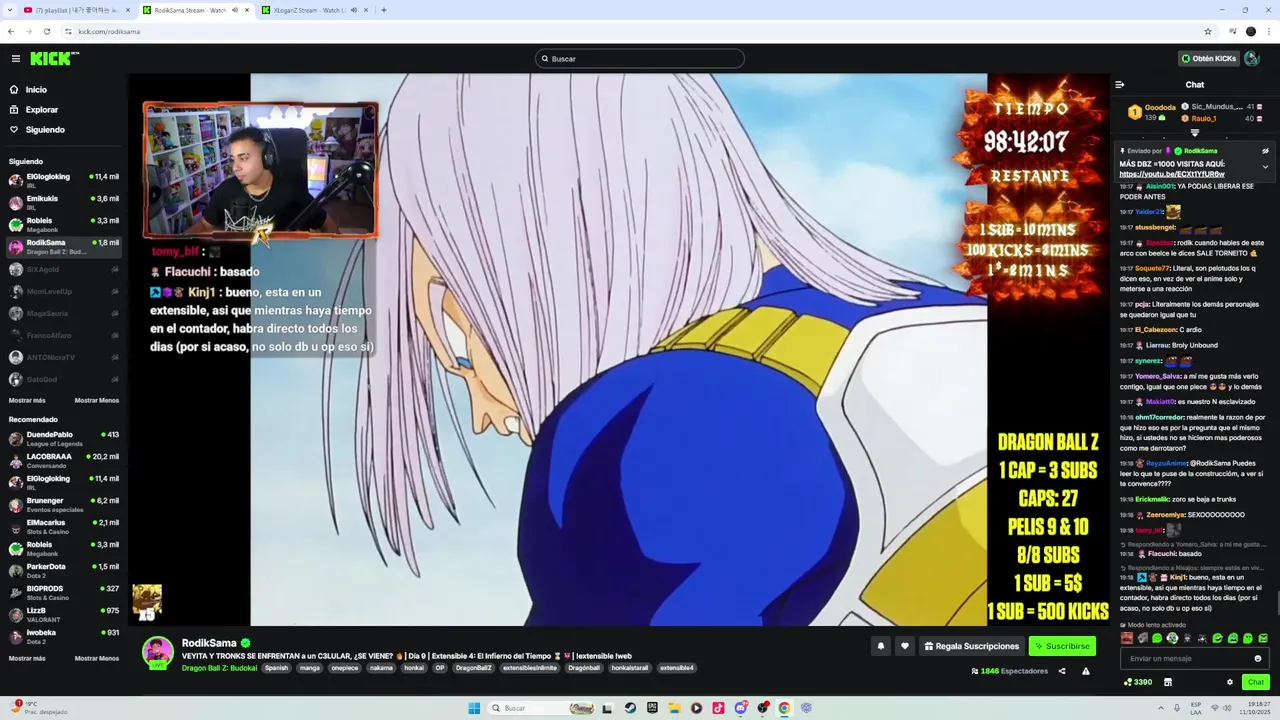Open chat settings gear icon
The image size is (1280, 720).
click(1230, 682)
